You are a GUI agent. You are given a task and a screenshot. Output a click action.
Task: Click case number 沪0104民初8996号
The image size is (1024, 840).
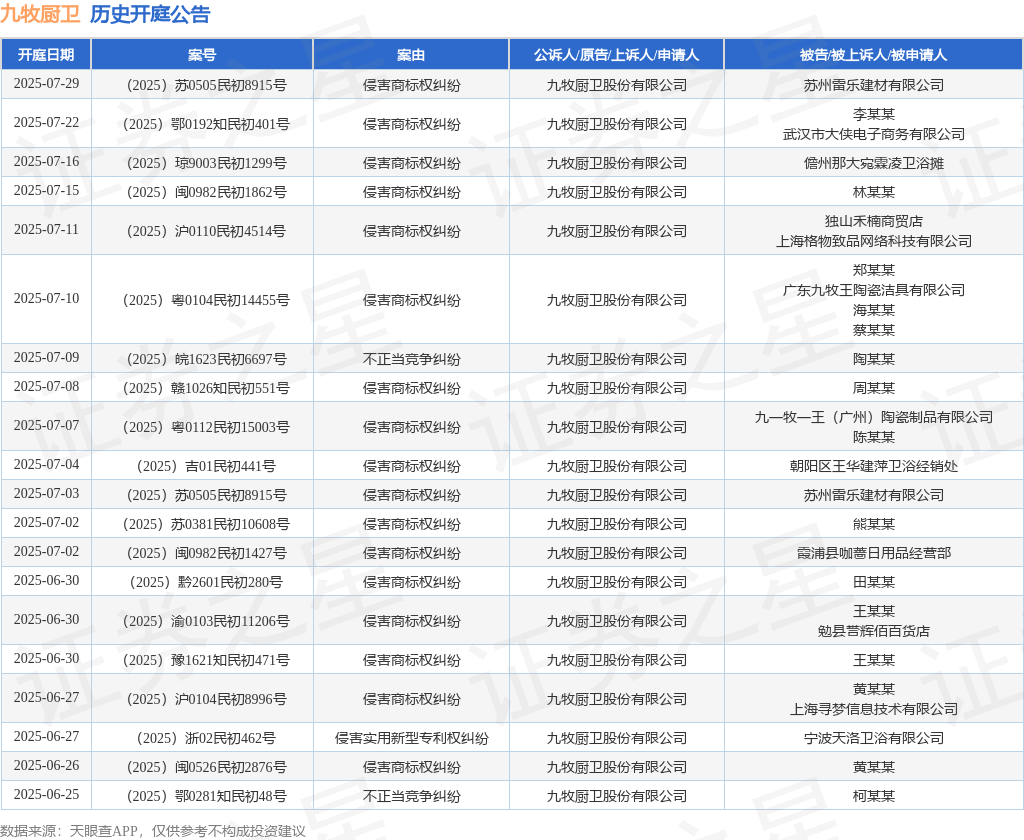click(x=206, y=699)
